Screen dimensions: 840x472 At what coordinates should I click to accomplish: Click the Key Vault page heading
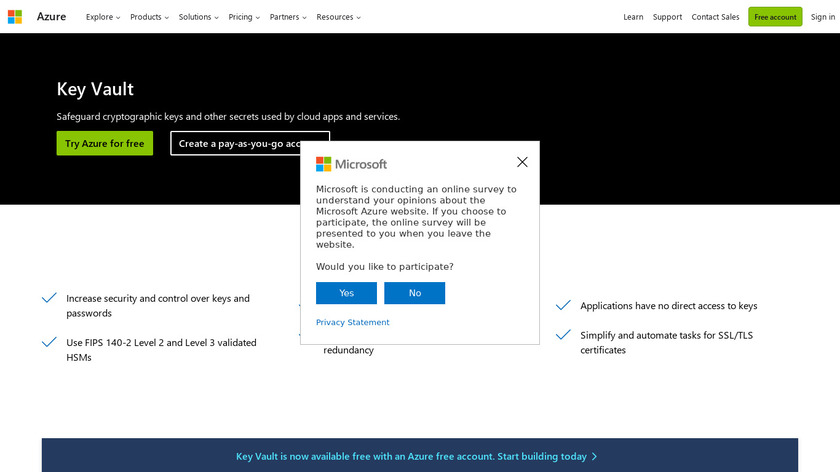[x=95, y=89]
